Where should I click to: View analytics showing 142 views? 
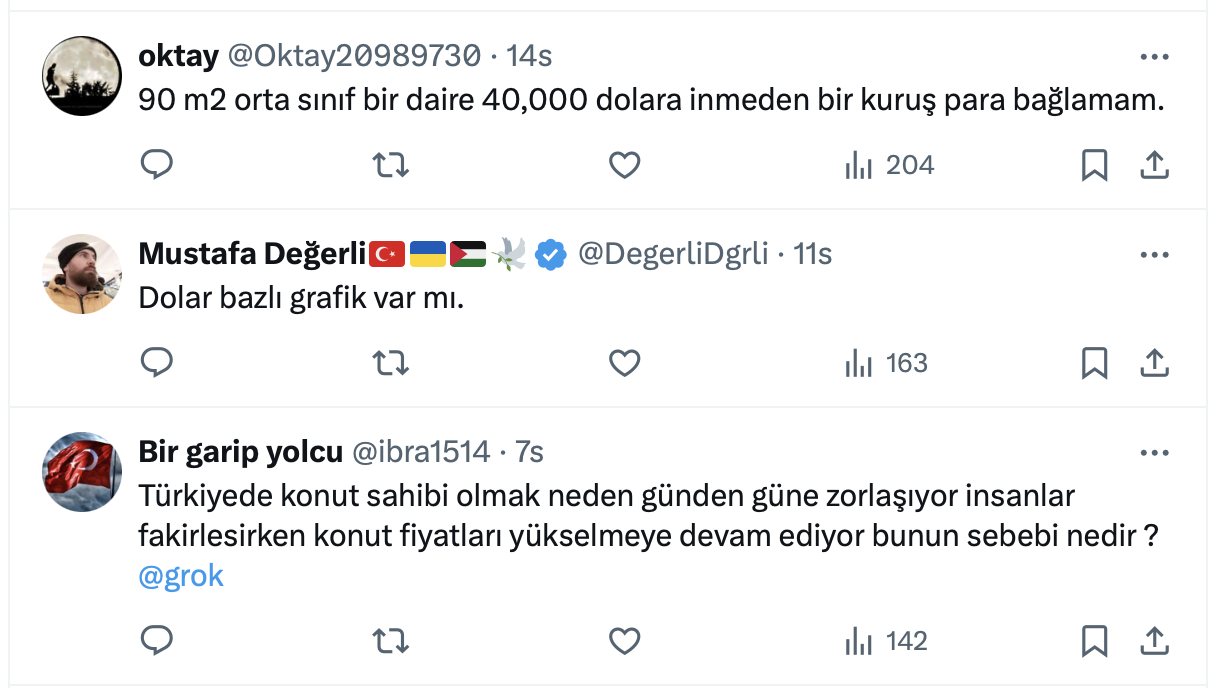point(886,640)
